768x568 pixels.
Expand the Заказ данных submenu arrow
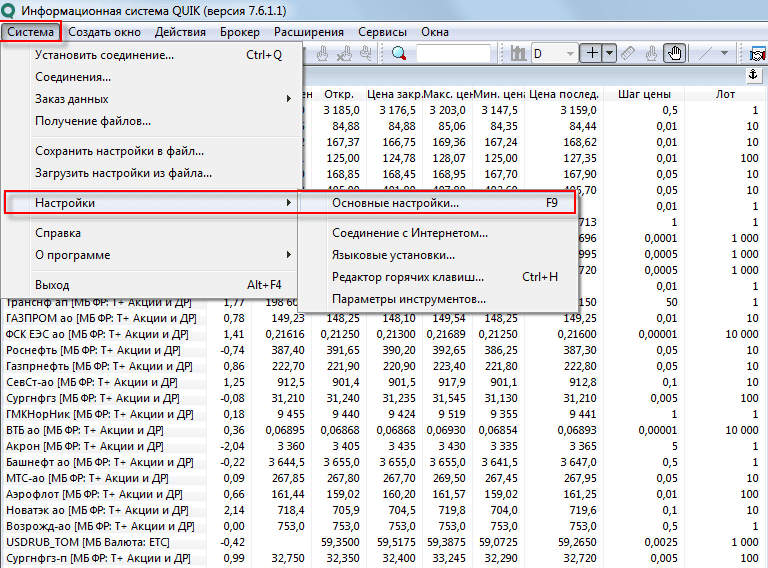[x=288, y=99]
